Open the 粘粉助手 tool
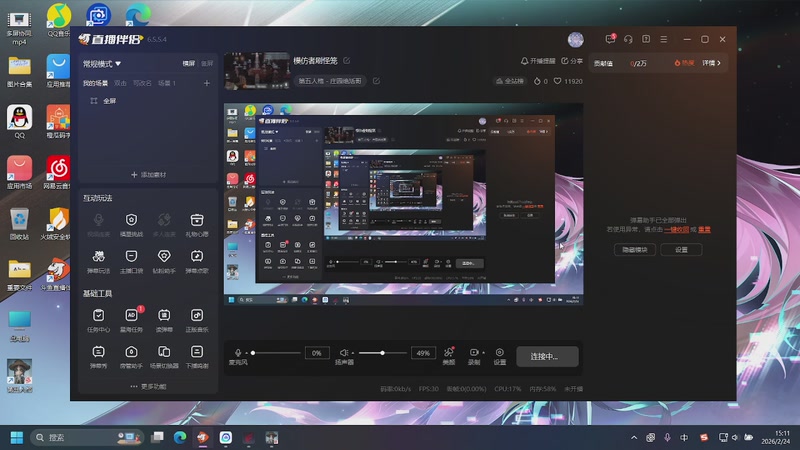This screenshot has height=450, width=800. point(164,261)
